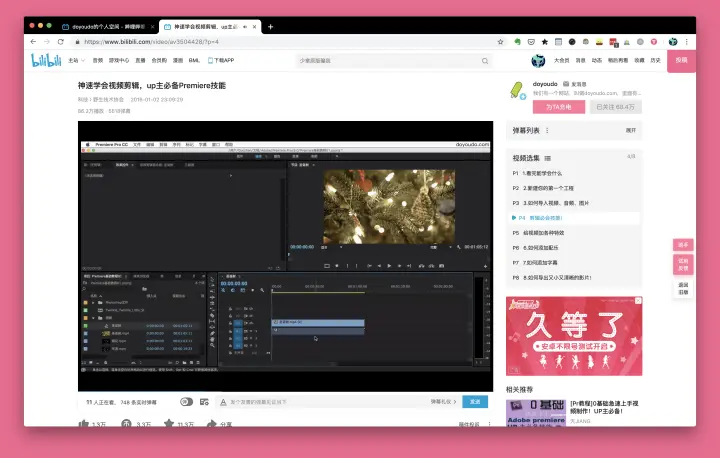This screenshot has height=458, width=720.
Task: Click 已关注 follow button
Action: click(615, 107)
